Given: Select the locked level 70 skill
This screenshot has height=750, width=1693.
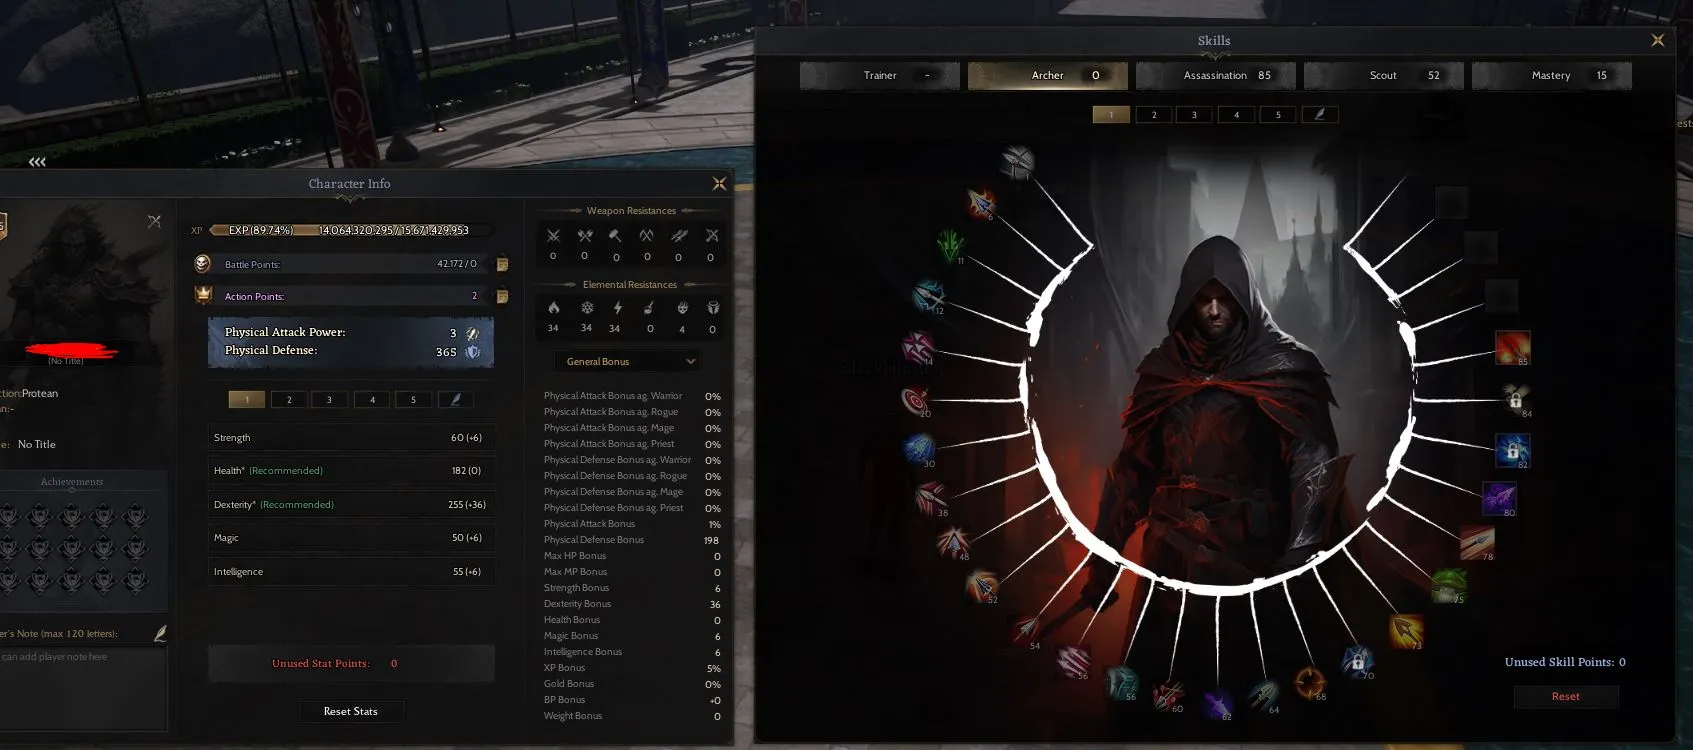Looking at the screenshot, I should pos(1357,662).
